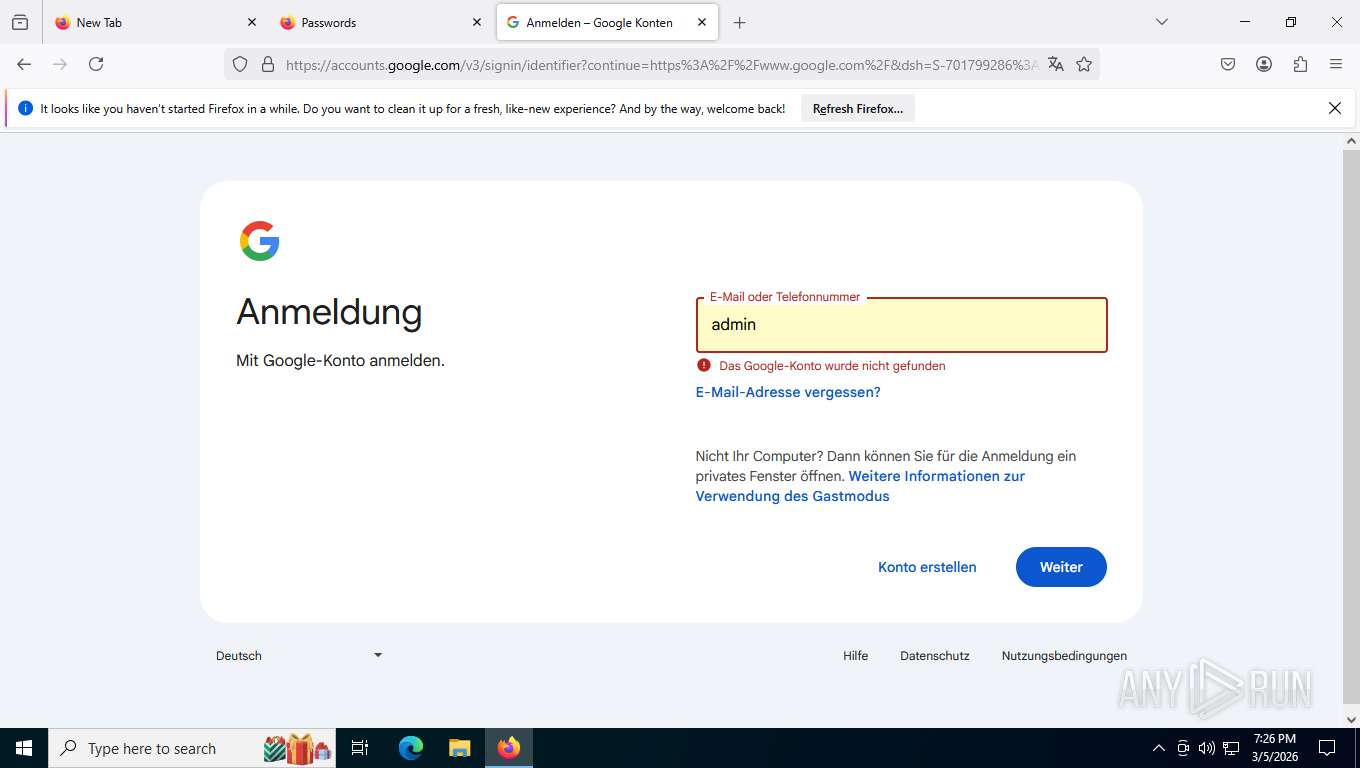Show hidden system tray icons
This screenshot has width=1360, height=768.
point(1159,748)
